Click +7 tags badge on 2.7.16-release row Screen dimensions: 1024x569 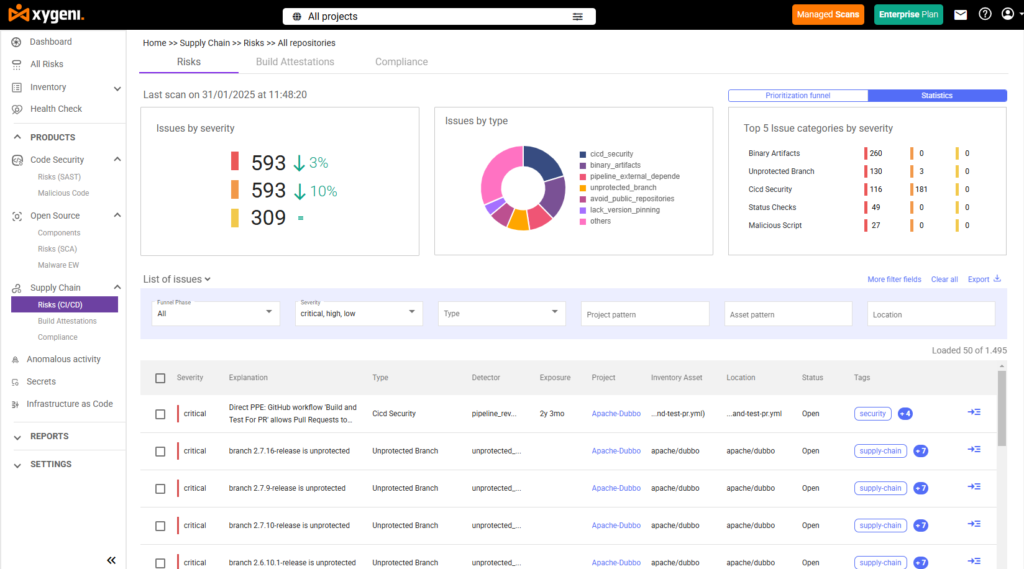(920, 451)
